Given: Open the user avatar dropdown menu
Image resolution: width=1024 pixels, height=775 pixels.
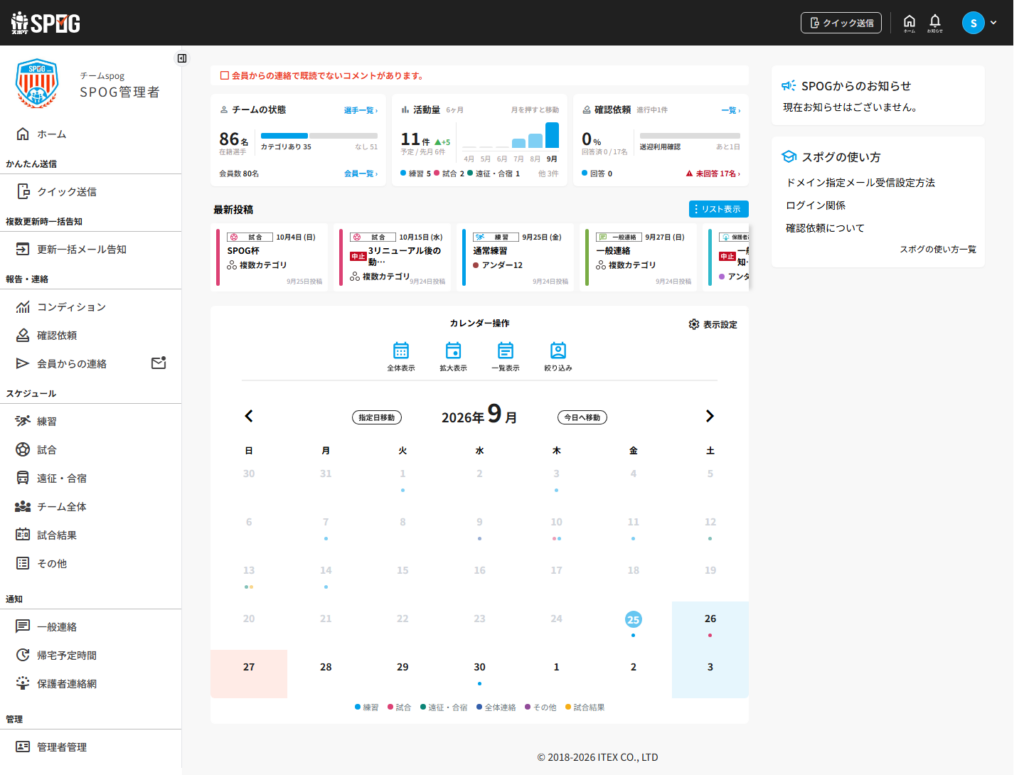Looking at the screenshot, I should pos(979,23).
